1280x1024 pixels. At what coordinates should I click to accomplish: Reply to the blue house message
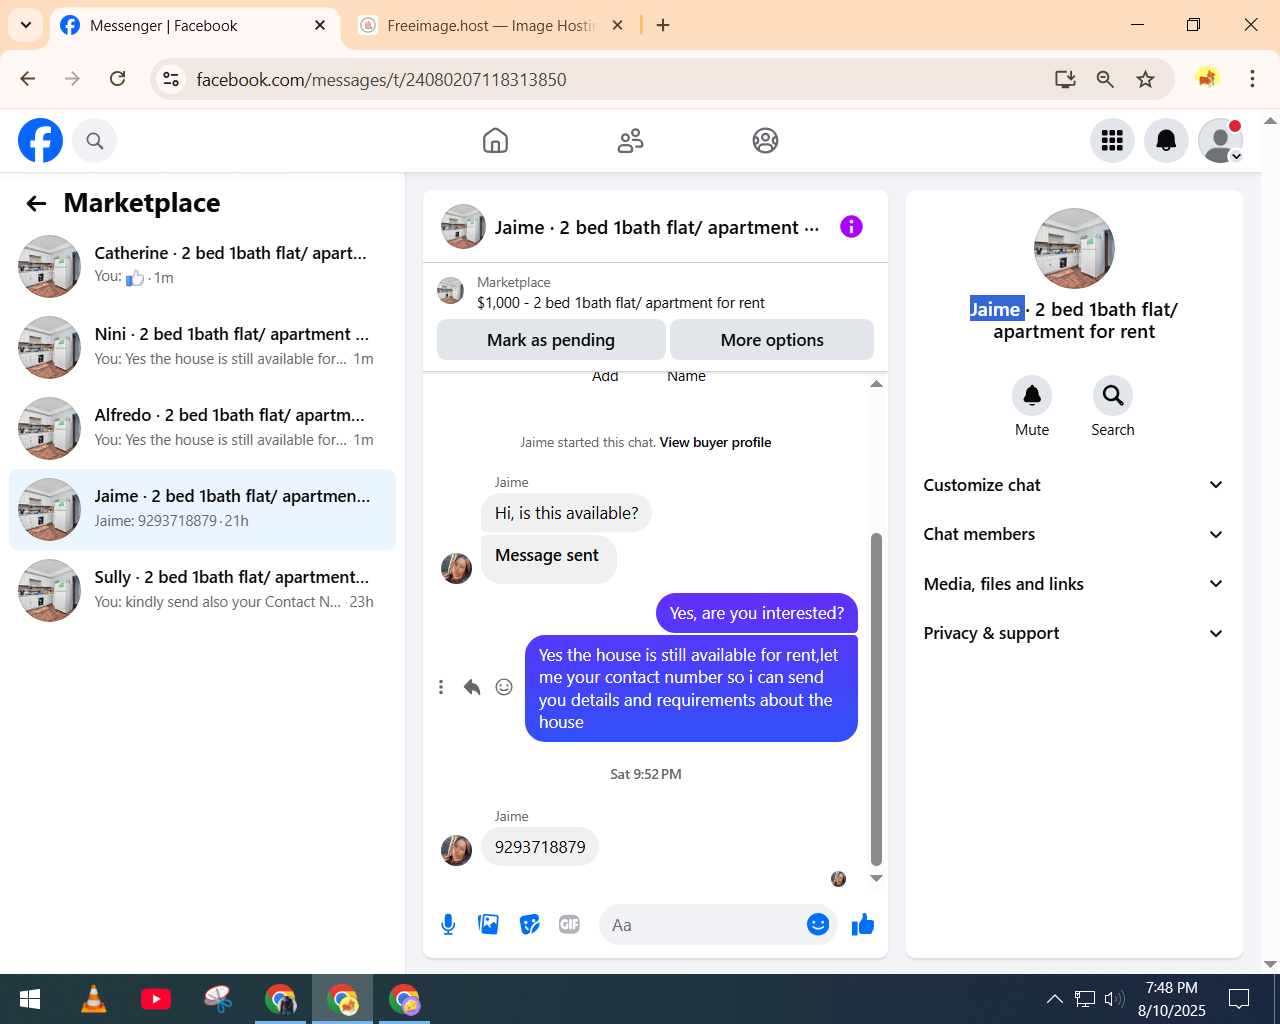pyautogui.click(x=472, y=687)
